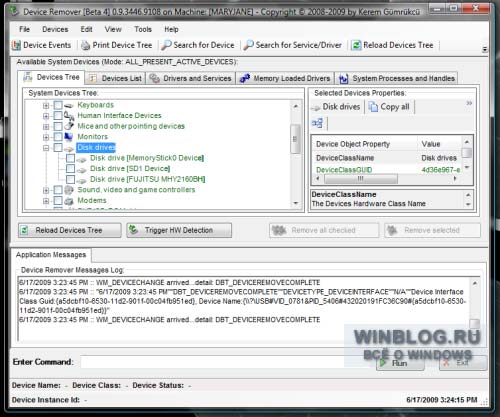
Task: Open the Tools menu
Action: tap(143, 29)
